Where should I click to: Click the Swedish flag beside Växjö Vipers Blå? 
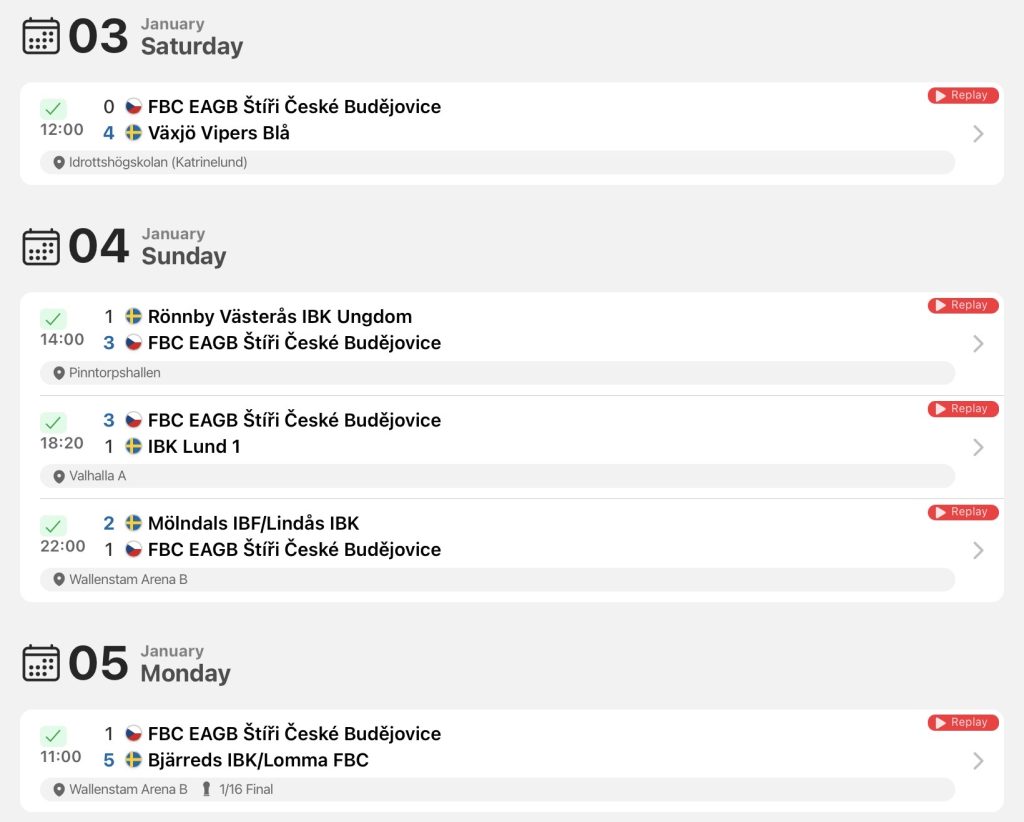click(x=133, y=133)
